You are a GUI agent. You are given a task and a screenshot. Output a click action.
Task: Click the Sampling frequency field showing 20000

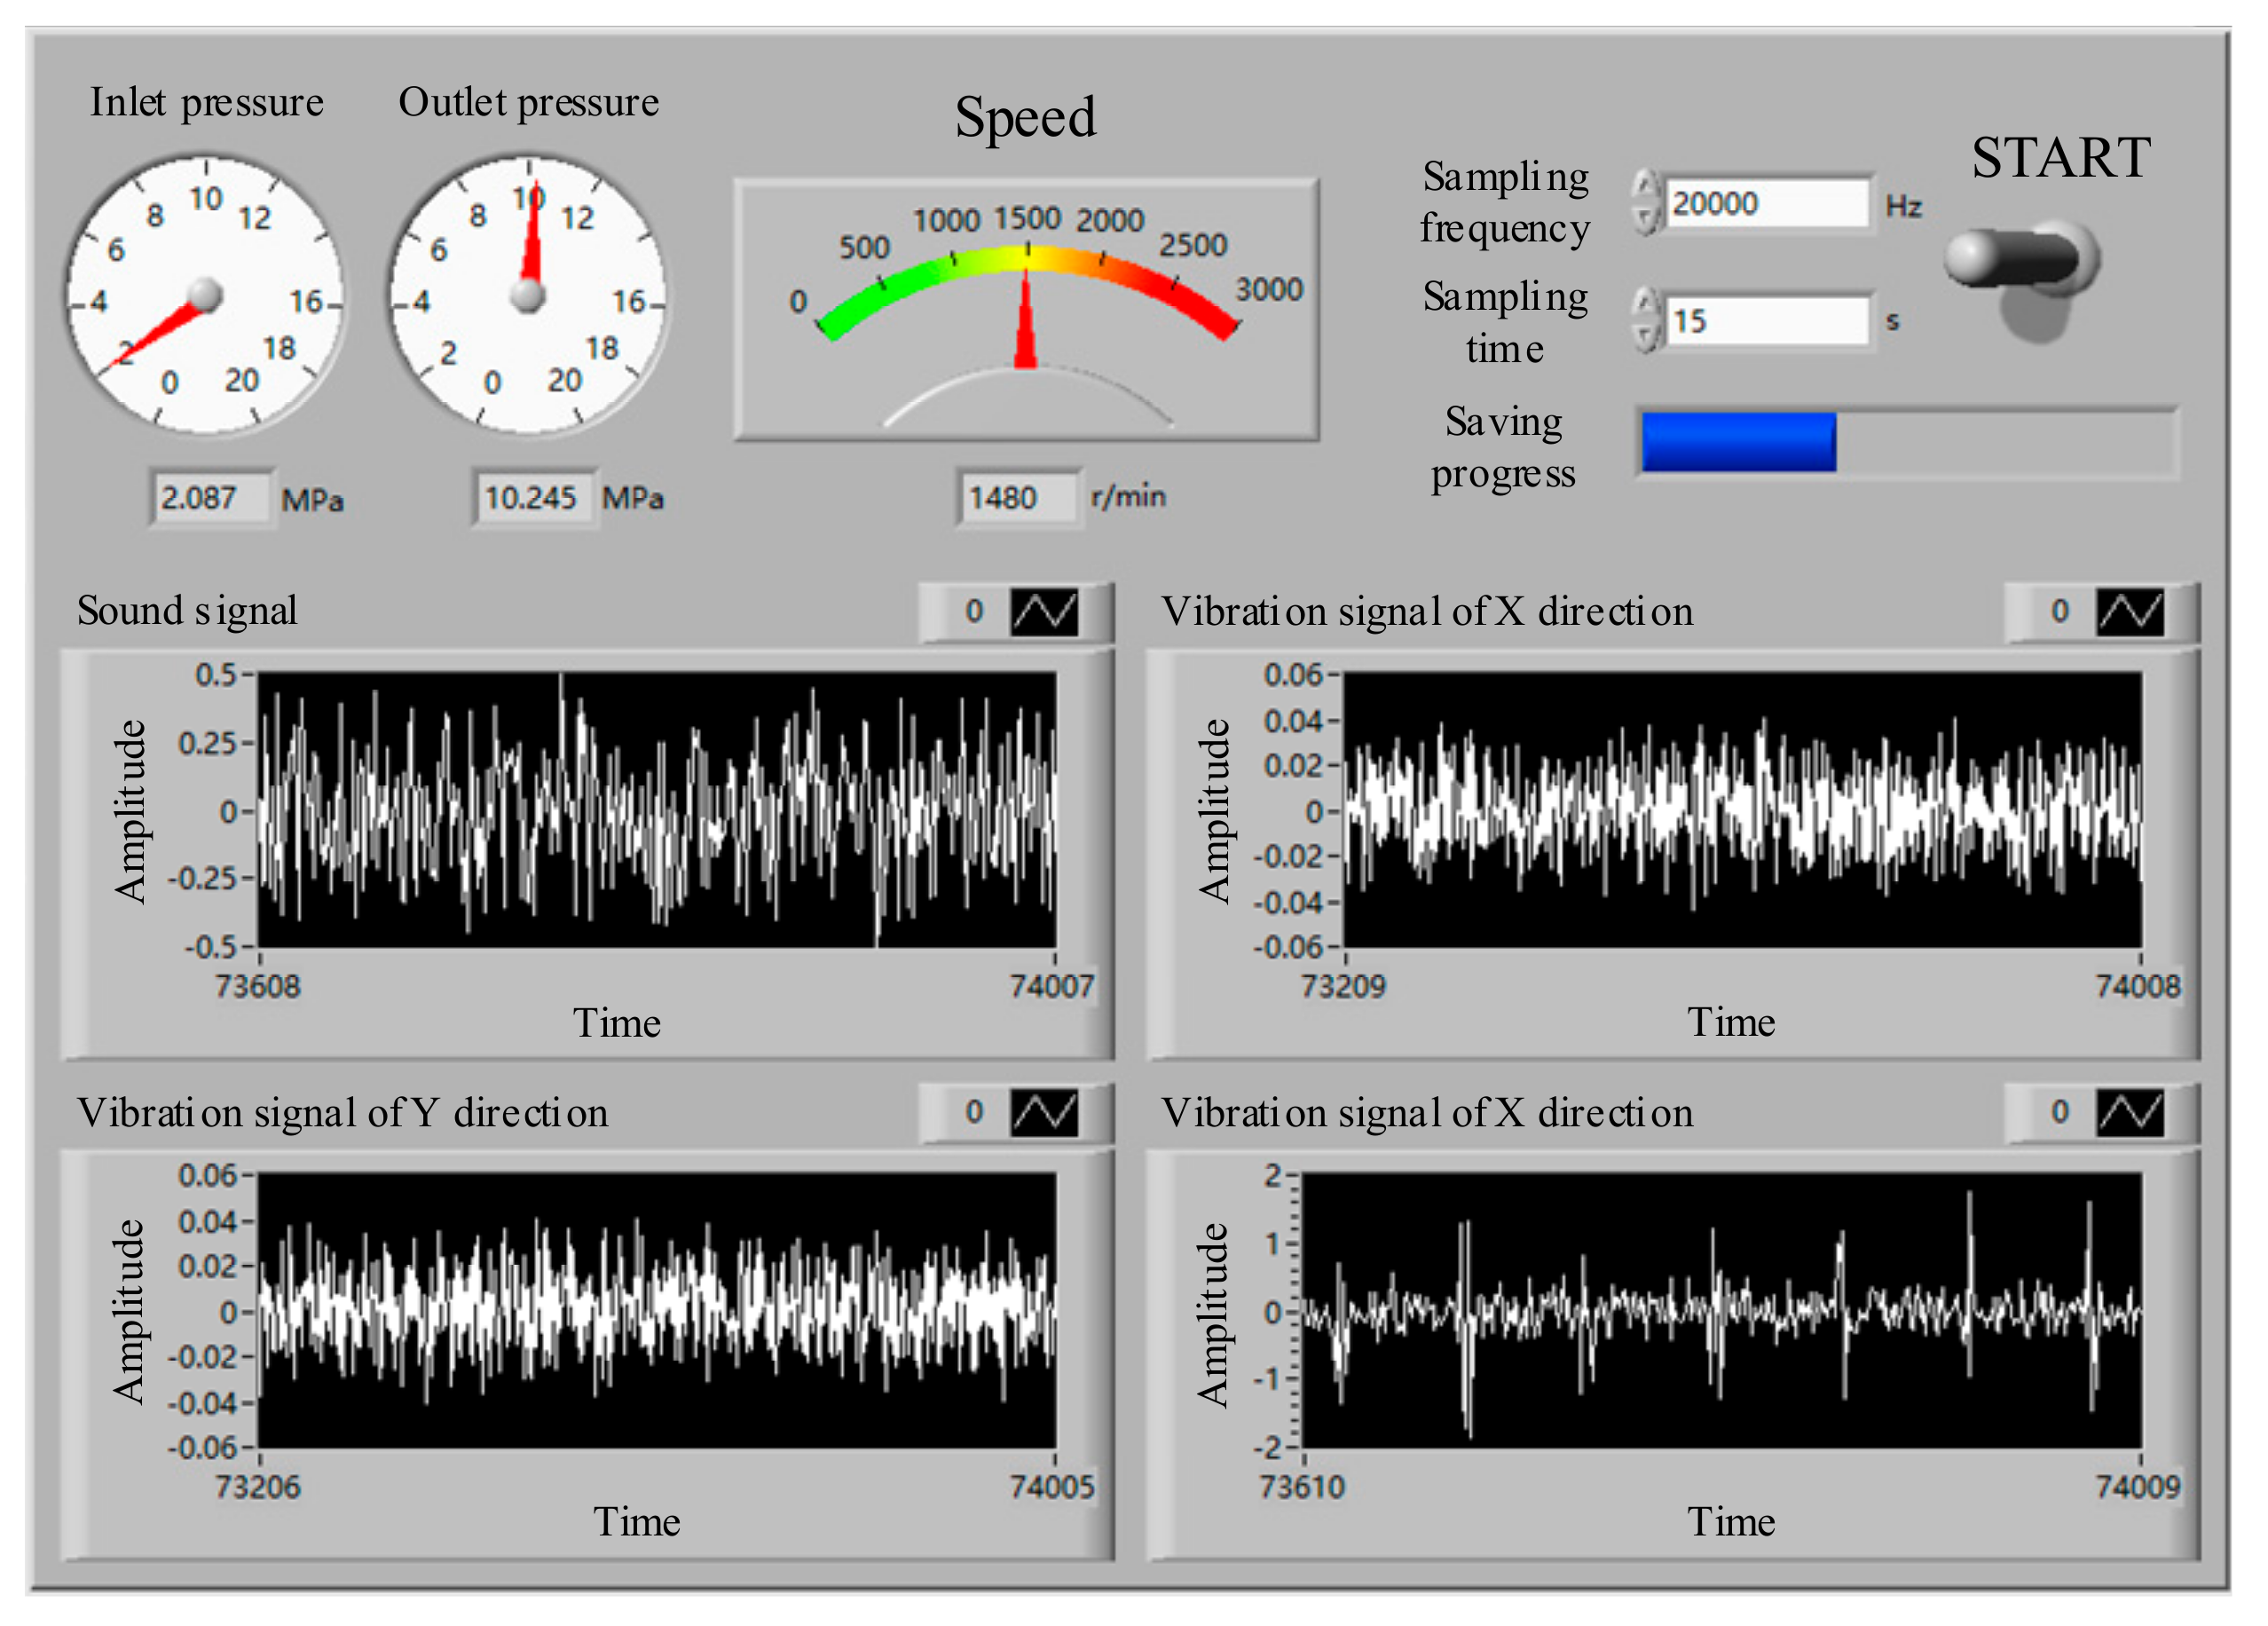pyautogui.click(x=1765, y=203)
